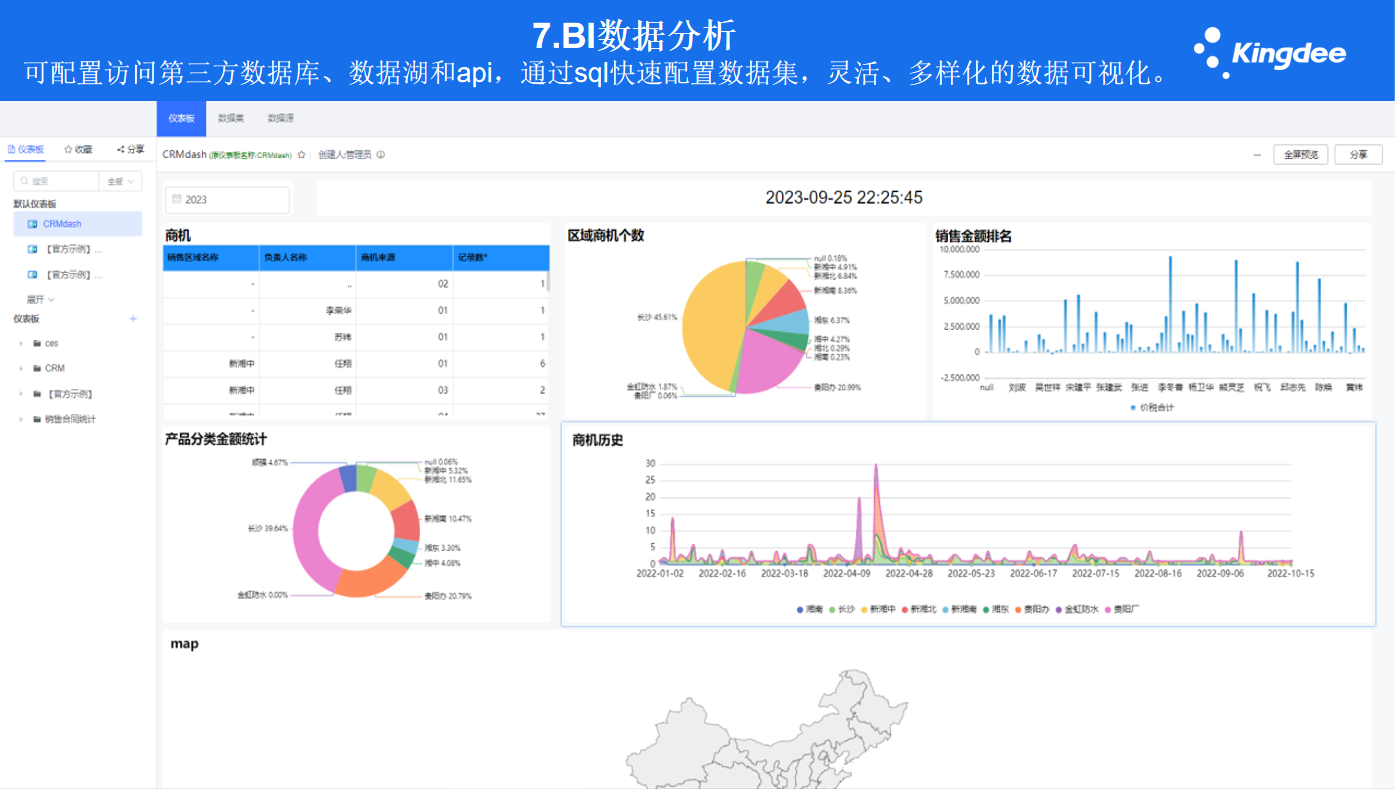Click the 全屏预览 button
This screenshot has width=1395, height=789.
[1300, 155]
